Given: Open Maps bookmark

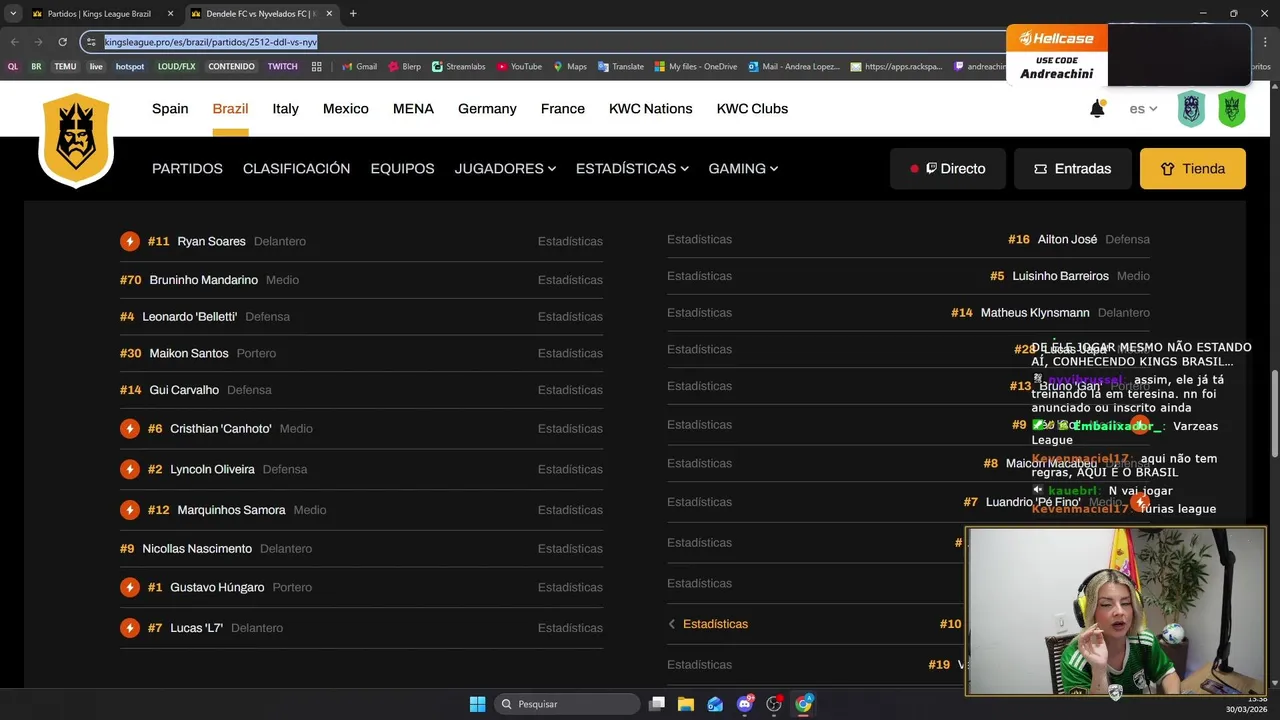Looking at the screenshot, I should point(570,67).
